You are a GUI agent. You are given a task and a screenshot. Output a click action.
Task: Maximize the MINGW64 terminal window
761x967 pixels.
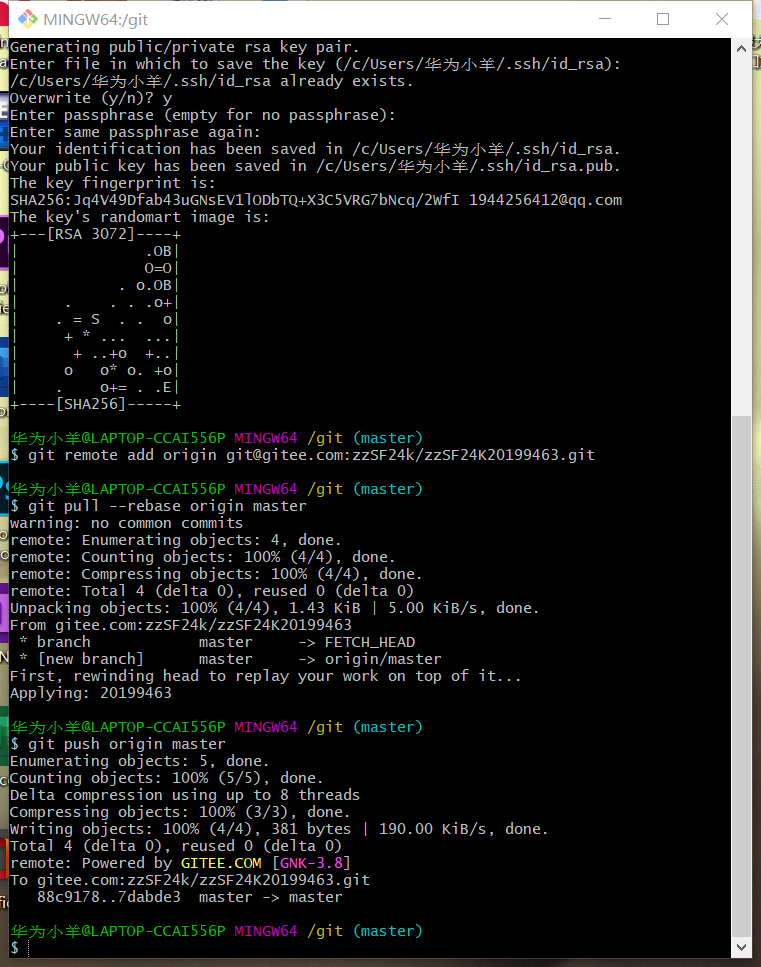pos(663,19)
